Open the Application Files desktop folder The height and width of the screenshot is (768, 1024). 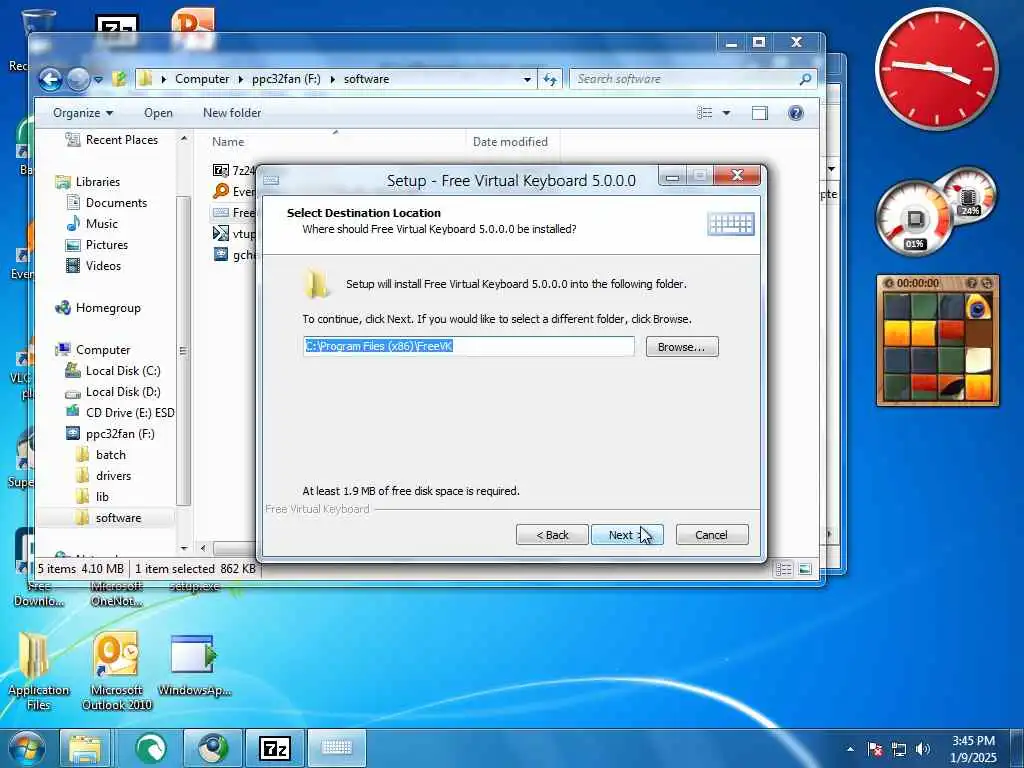(x=38, y=671)
